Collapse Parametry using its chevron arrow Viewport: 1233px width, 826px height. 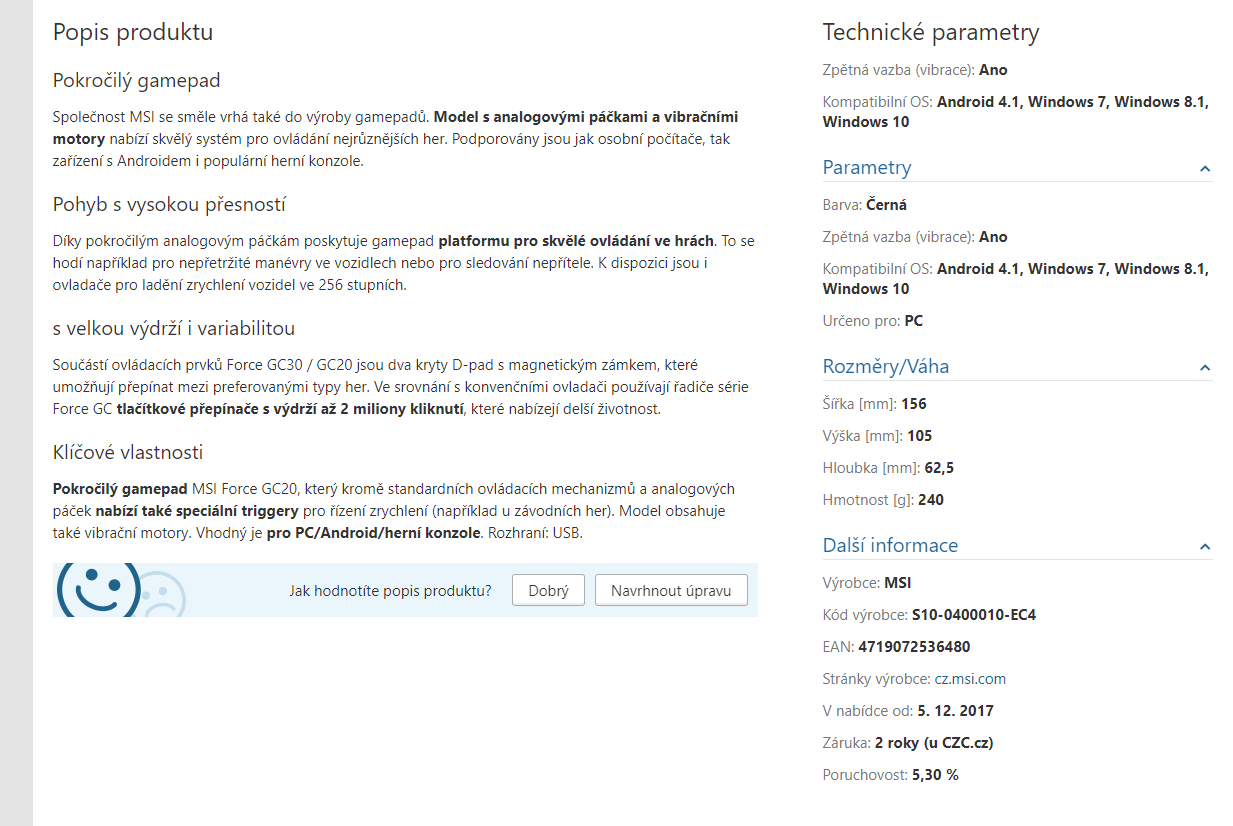pyautogui.click(x=1205, y=169)
